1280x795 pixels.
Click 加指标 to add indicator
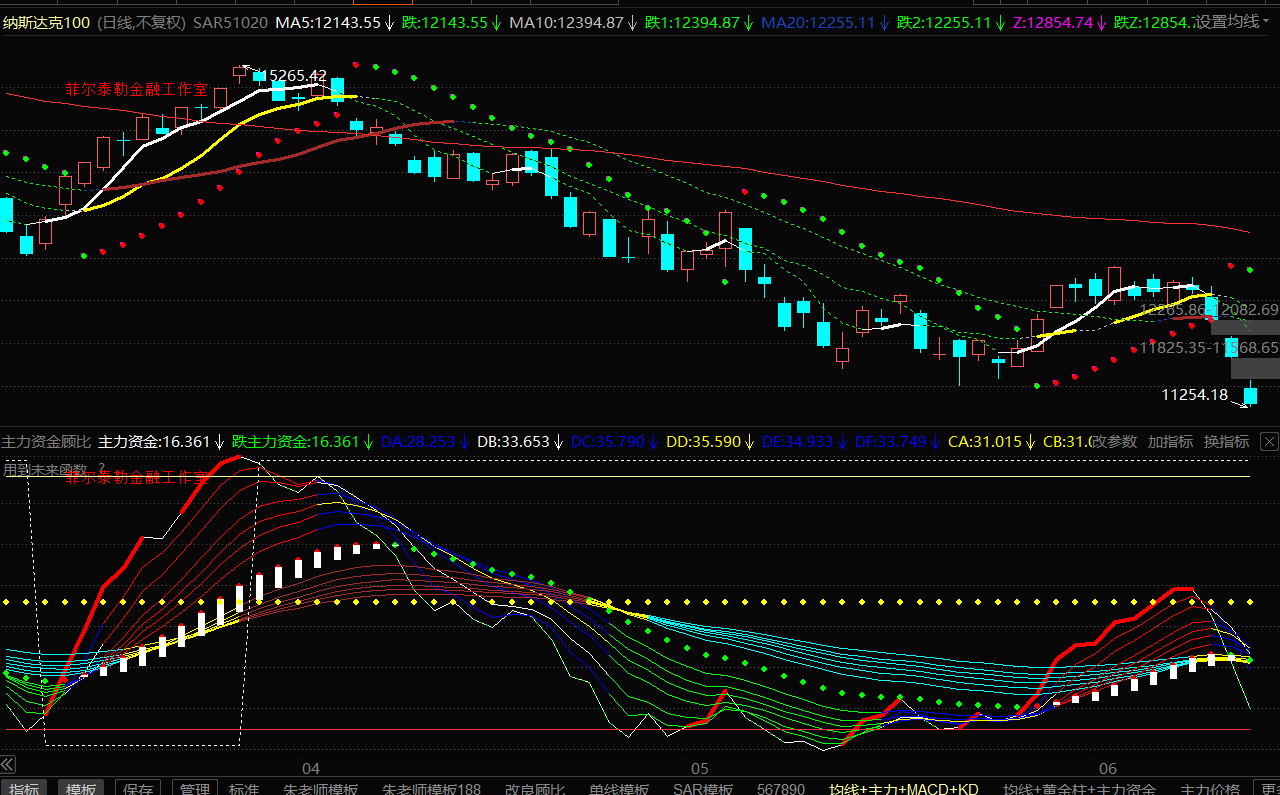(x=1170, y=441)
